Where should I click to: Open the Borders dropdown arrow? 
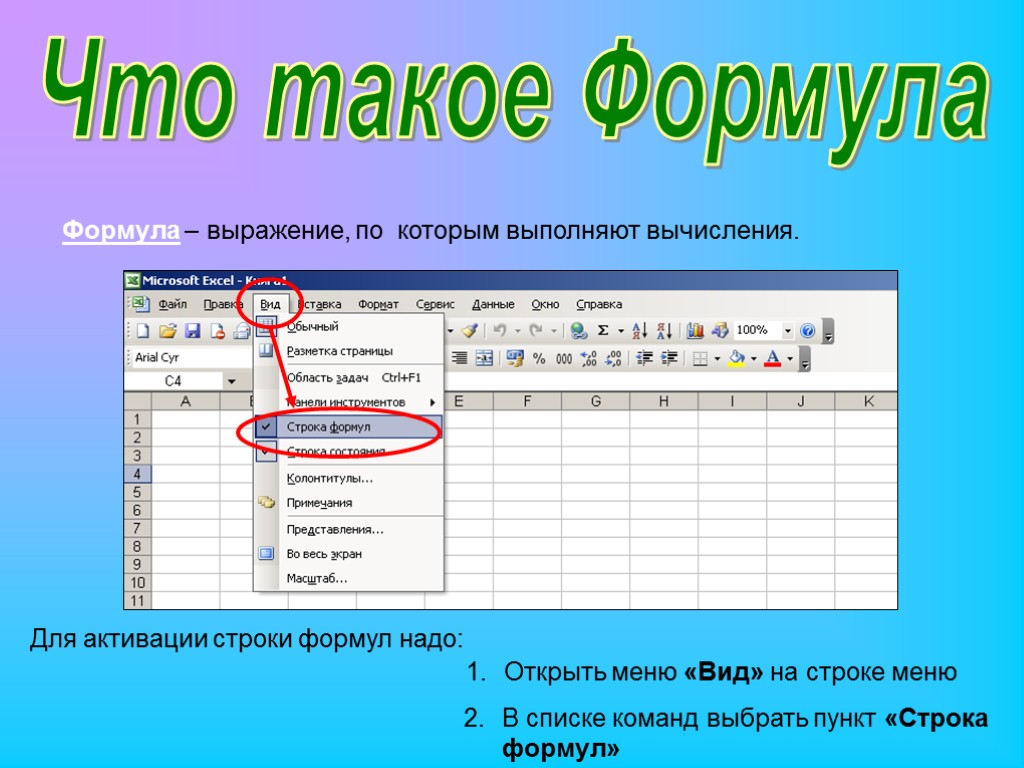(x=717, y=359)
